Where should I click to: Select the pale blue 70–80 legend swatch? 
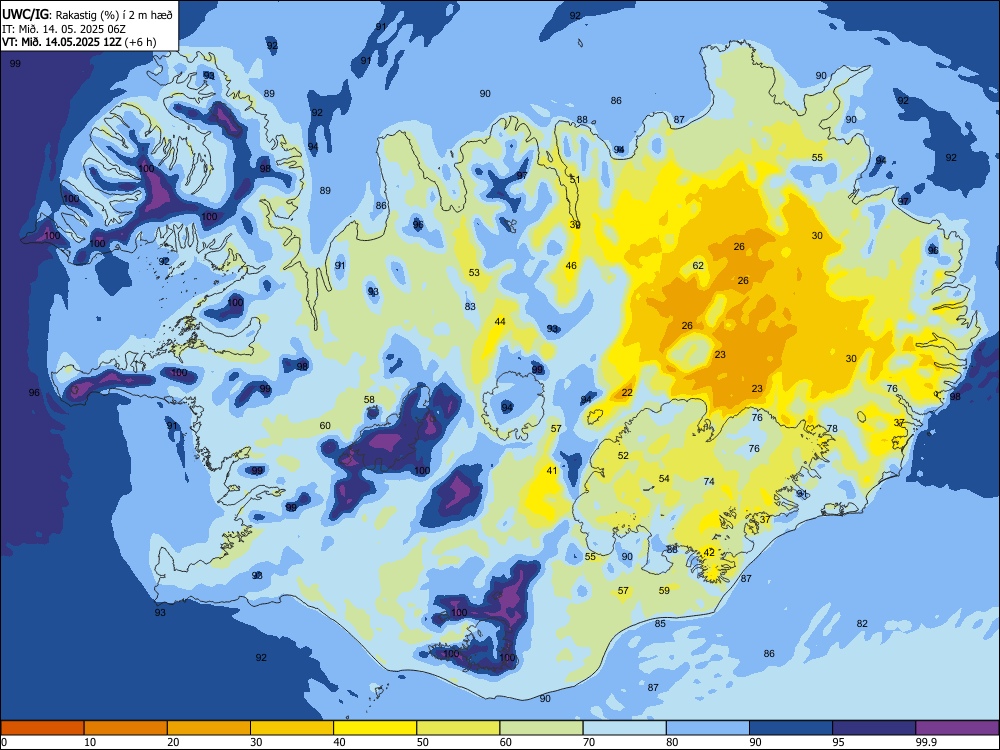pos(624,728)
